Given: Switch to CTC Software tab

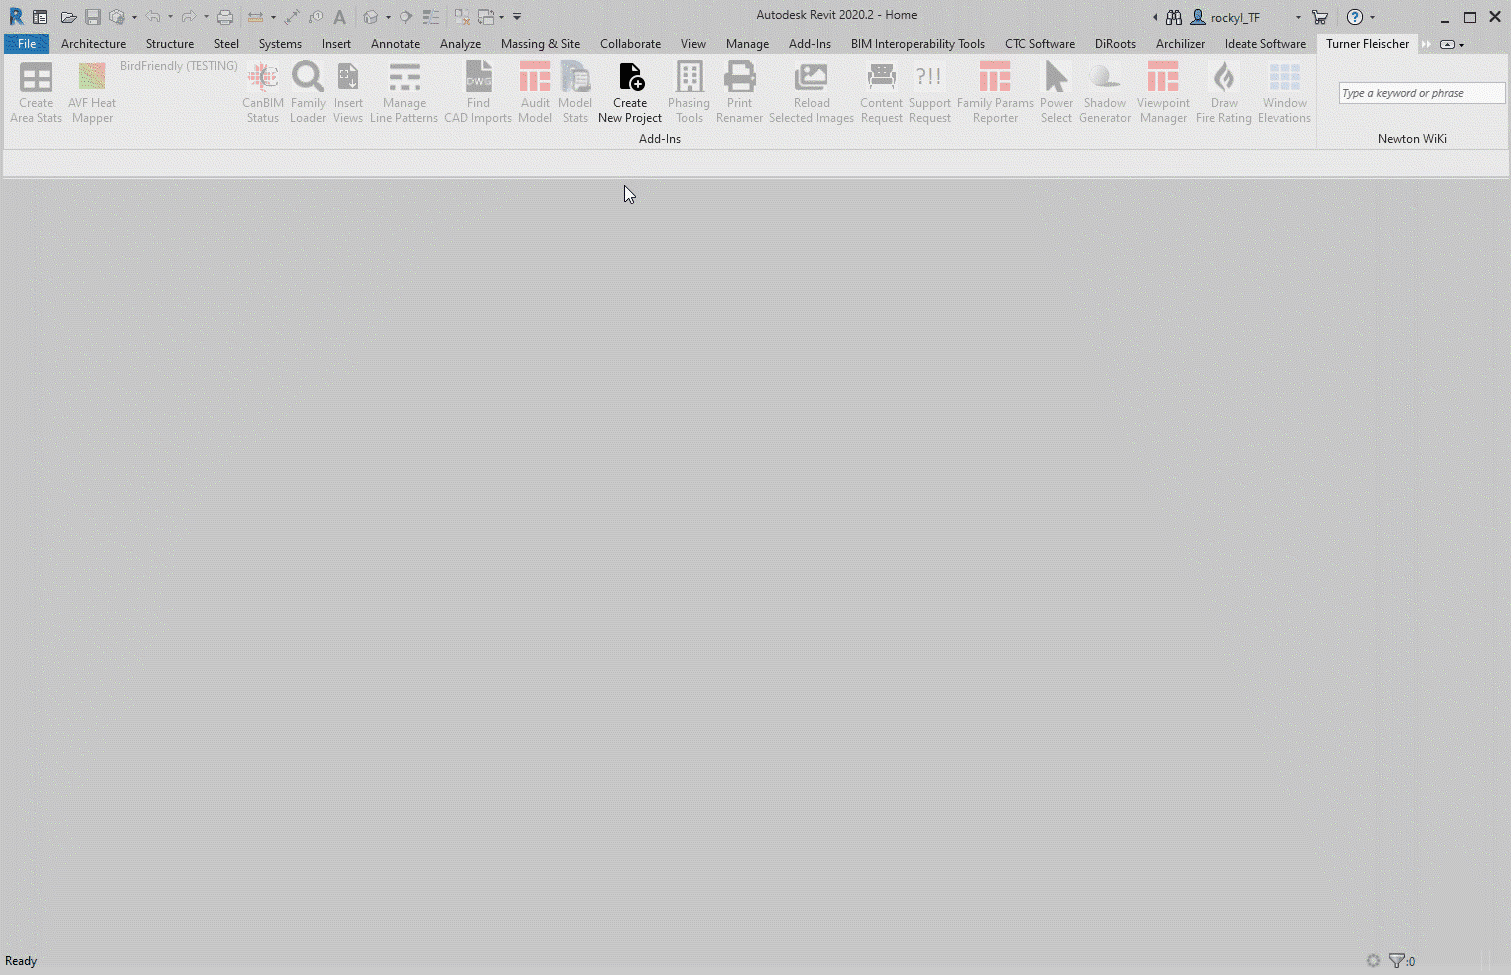Looking at the screenshot, I should coord(1040,44).
